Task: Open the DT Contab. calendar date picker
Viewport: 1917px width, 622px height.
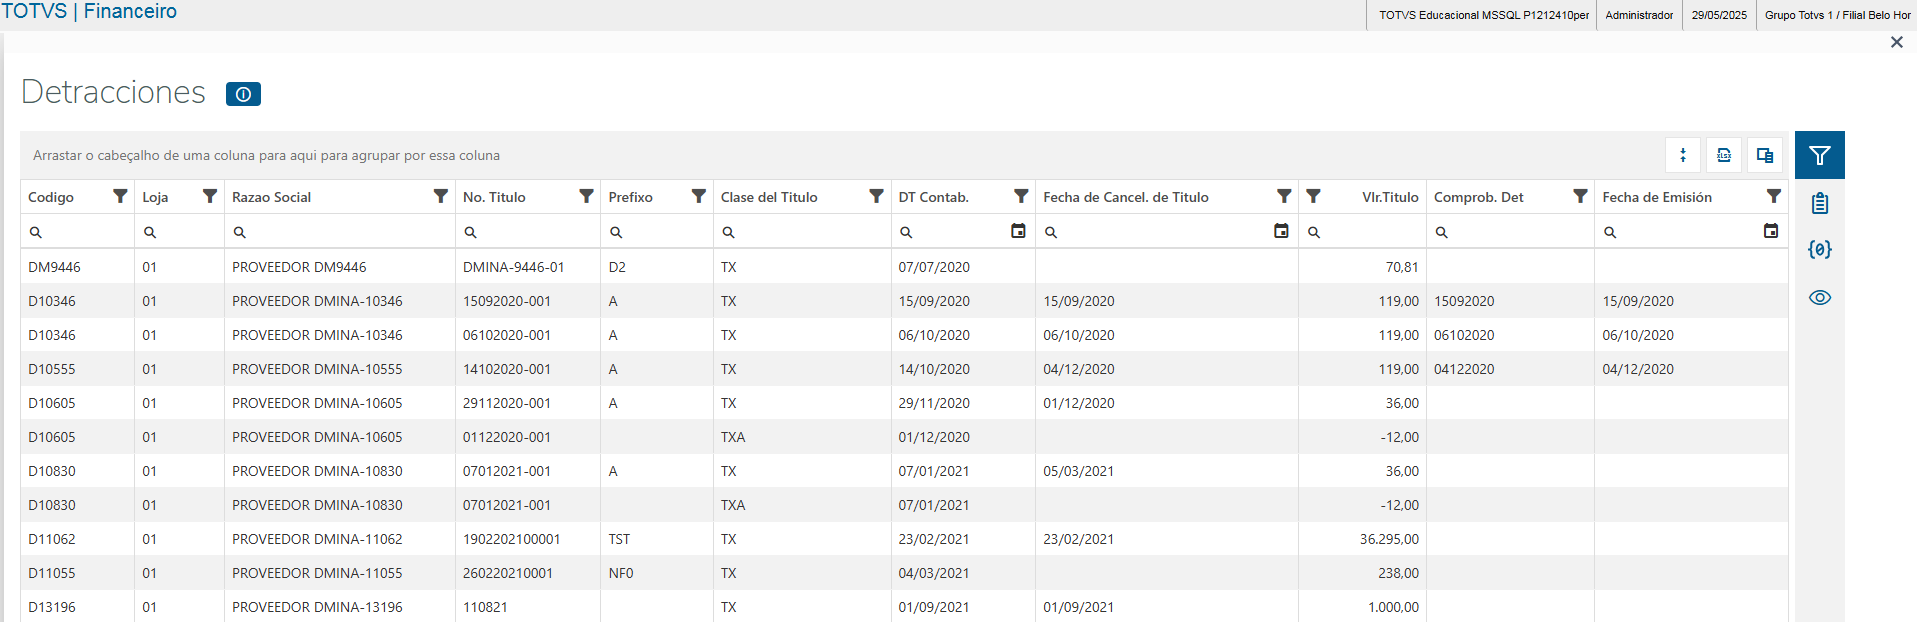Action: pyautogui.click(x=1018, y=231)
